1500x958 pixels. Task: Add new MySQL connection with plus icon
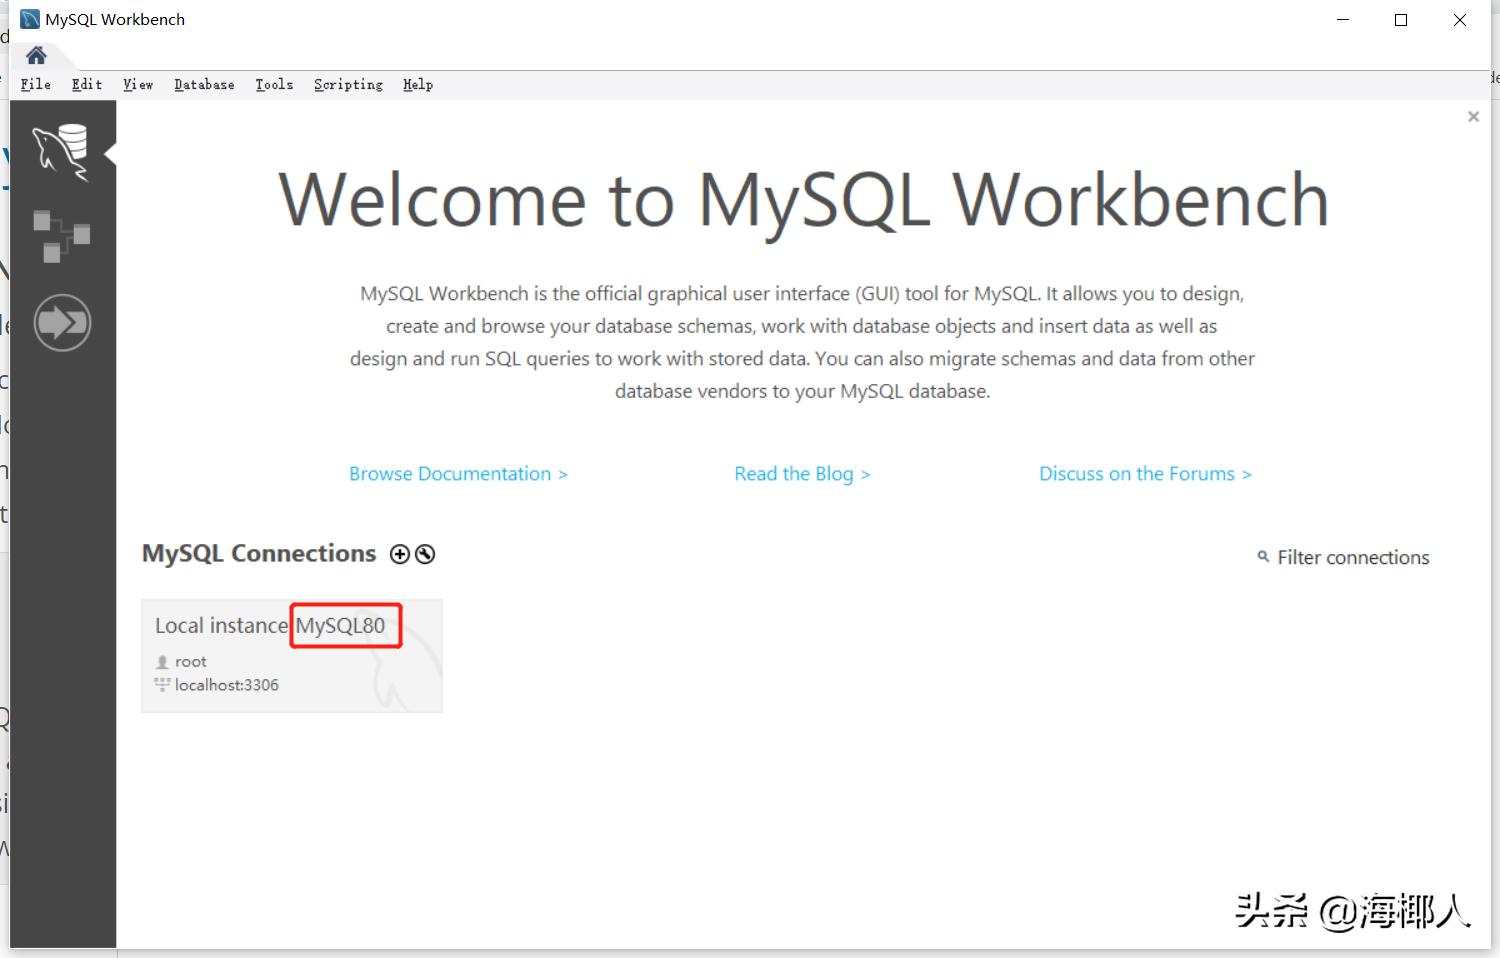pyautogui.click(x=400, y=554)
